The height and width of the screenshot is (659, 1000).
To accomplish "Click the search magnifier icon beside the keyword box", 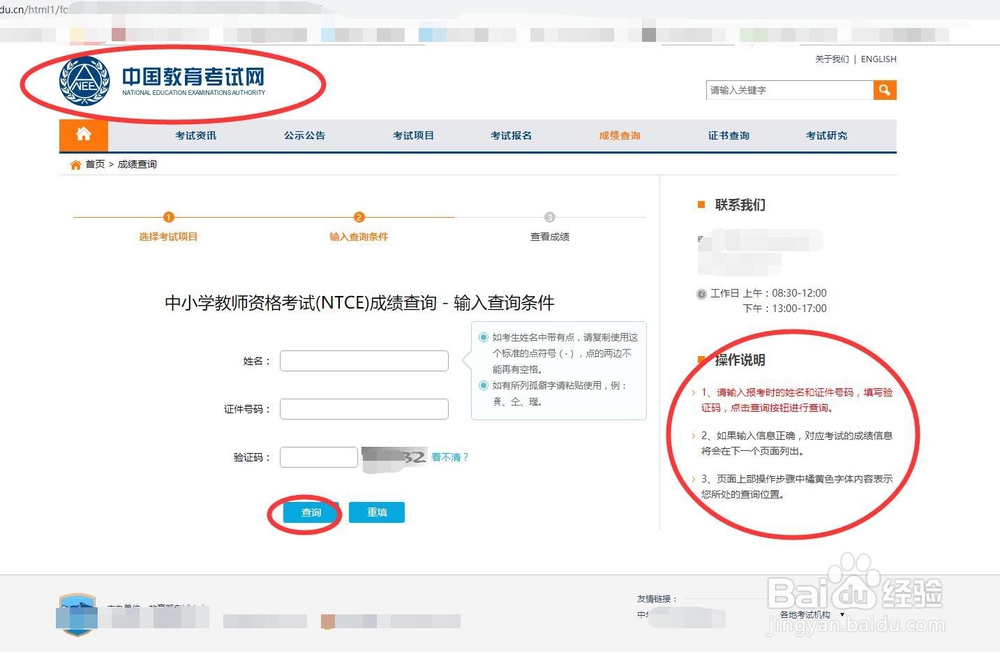I will 885,90.
